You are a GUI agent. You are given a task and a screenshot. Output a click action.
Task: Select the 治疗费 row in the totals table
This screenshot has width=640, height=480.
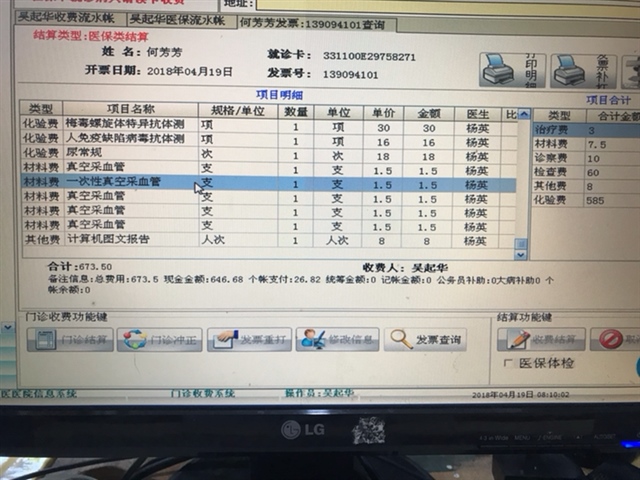click(x=555, y=131)
